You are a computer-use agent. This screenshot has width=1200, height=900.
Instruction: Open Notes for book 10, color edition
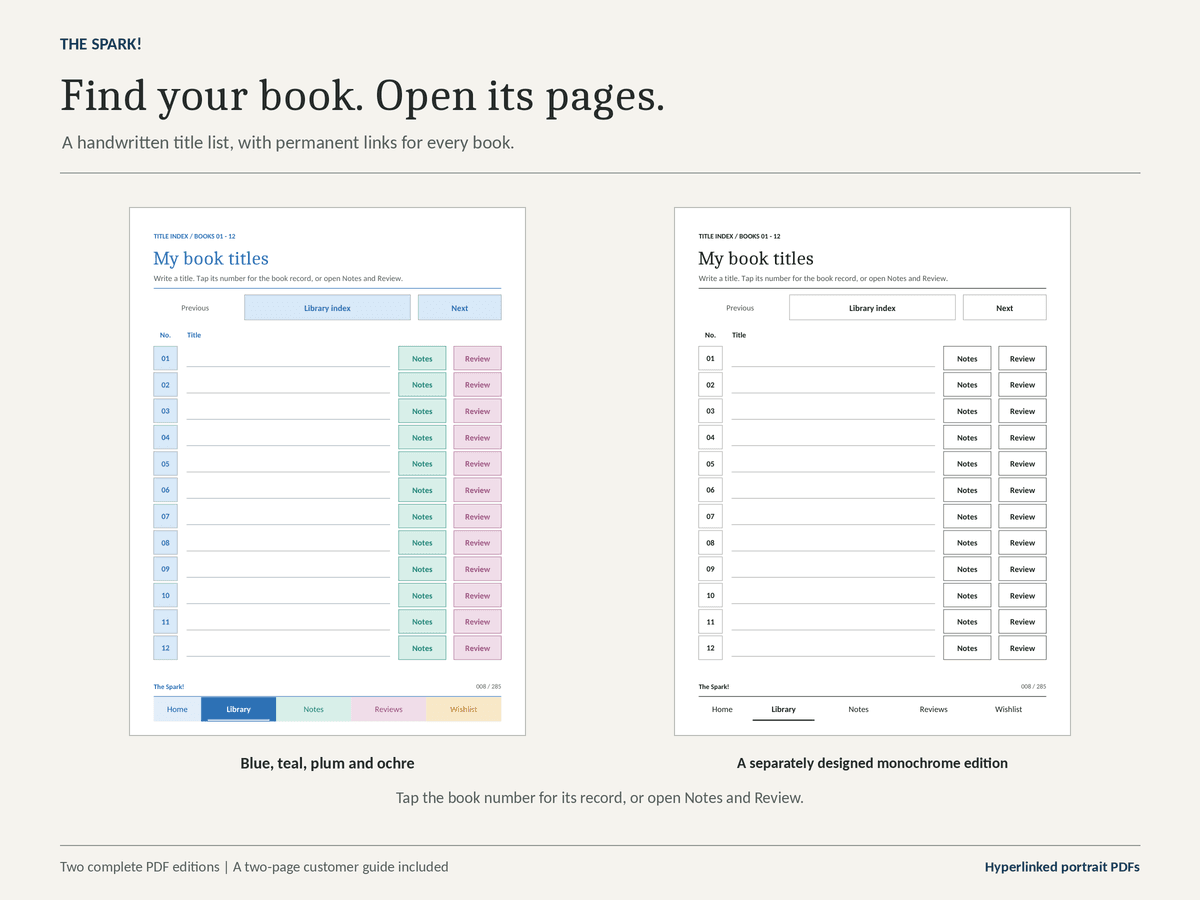[x=422, y=596]
